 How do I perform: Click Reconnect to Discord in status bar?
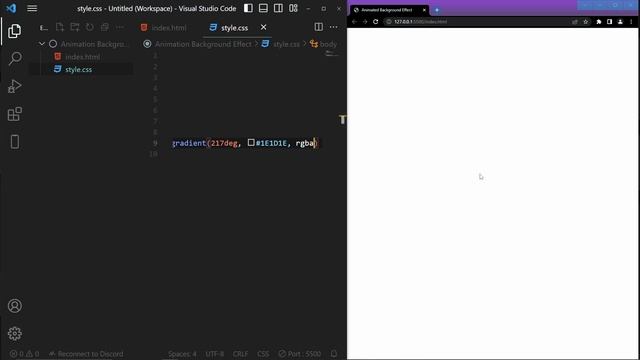pyautogui.click(x=86, y=354)
